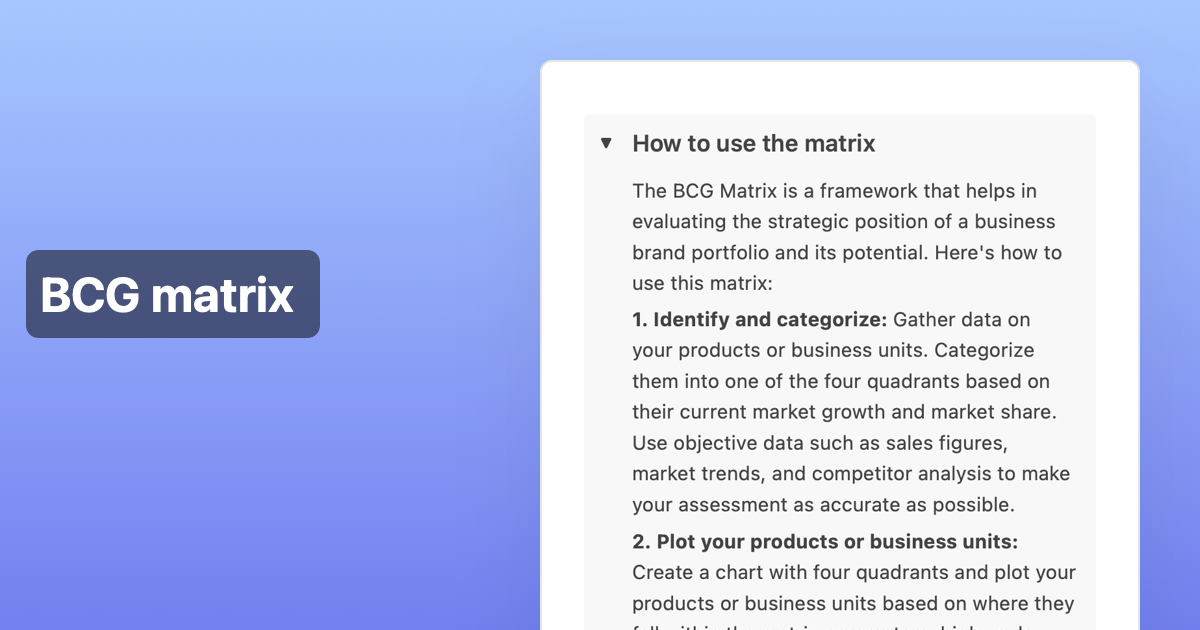Click the line "products or business units based on where they"
This screenshot has width=1200, height=630.
[853, 604]
